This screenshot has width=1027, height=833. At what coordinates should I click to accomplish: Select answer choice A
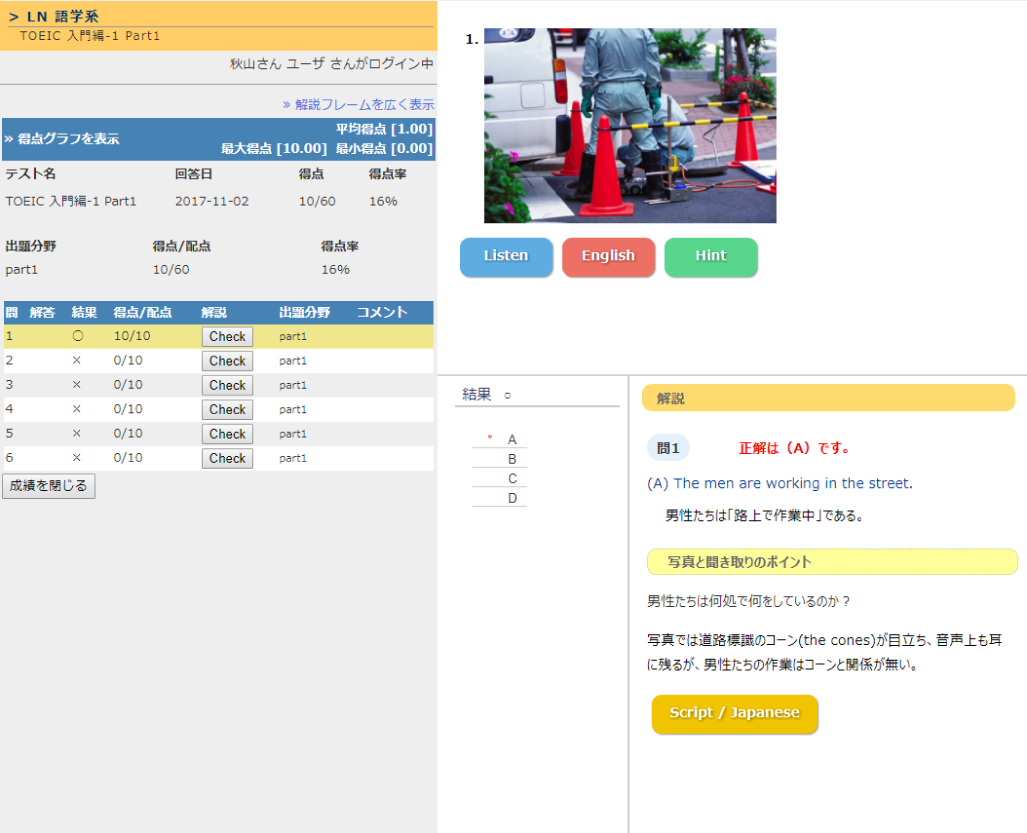pos(512,439)
